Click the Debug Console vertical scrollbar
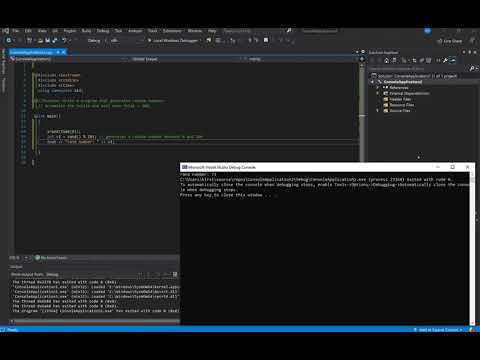480x360 pixels. click(472, 248)
